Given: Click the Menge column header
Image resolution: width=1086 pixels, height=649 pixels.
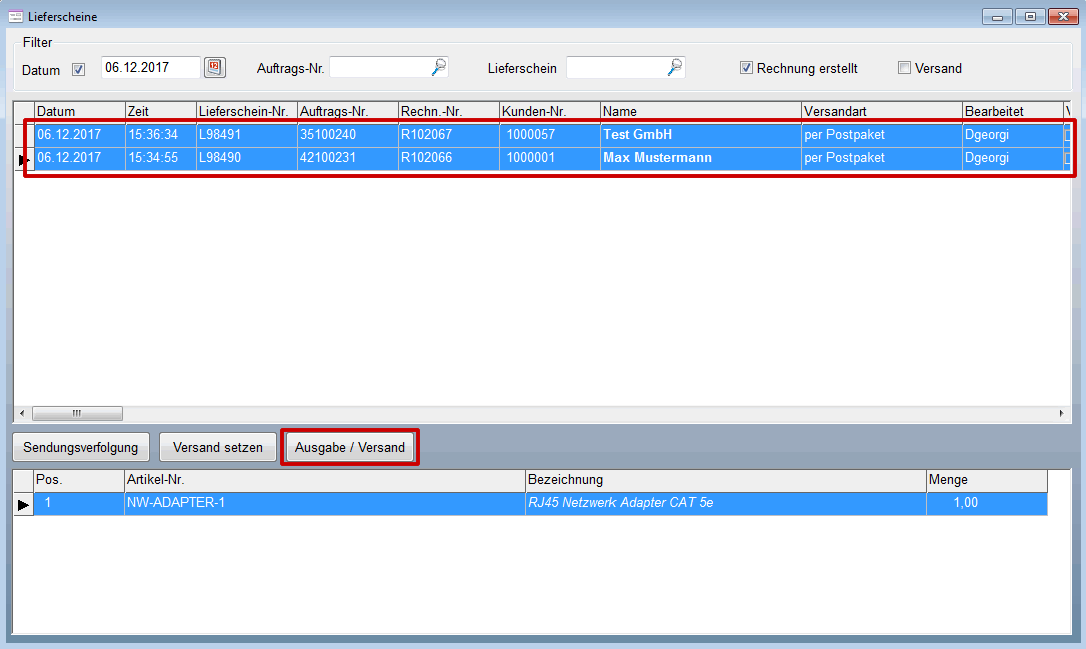Looking at the screenshot, I should [x=987, y=479].
